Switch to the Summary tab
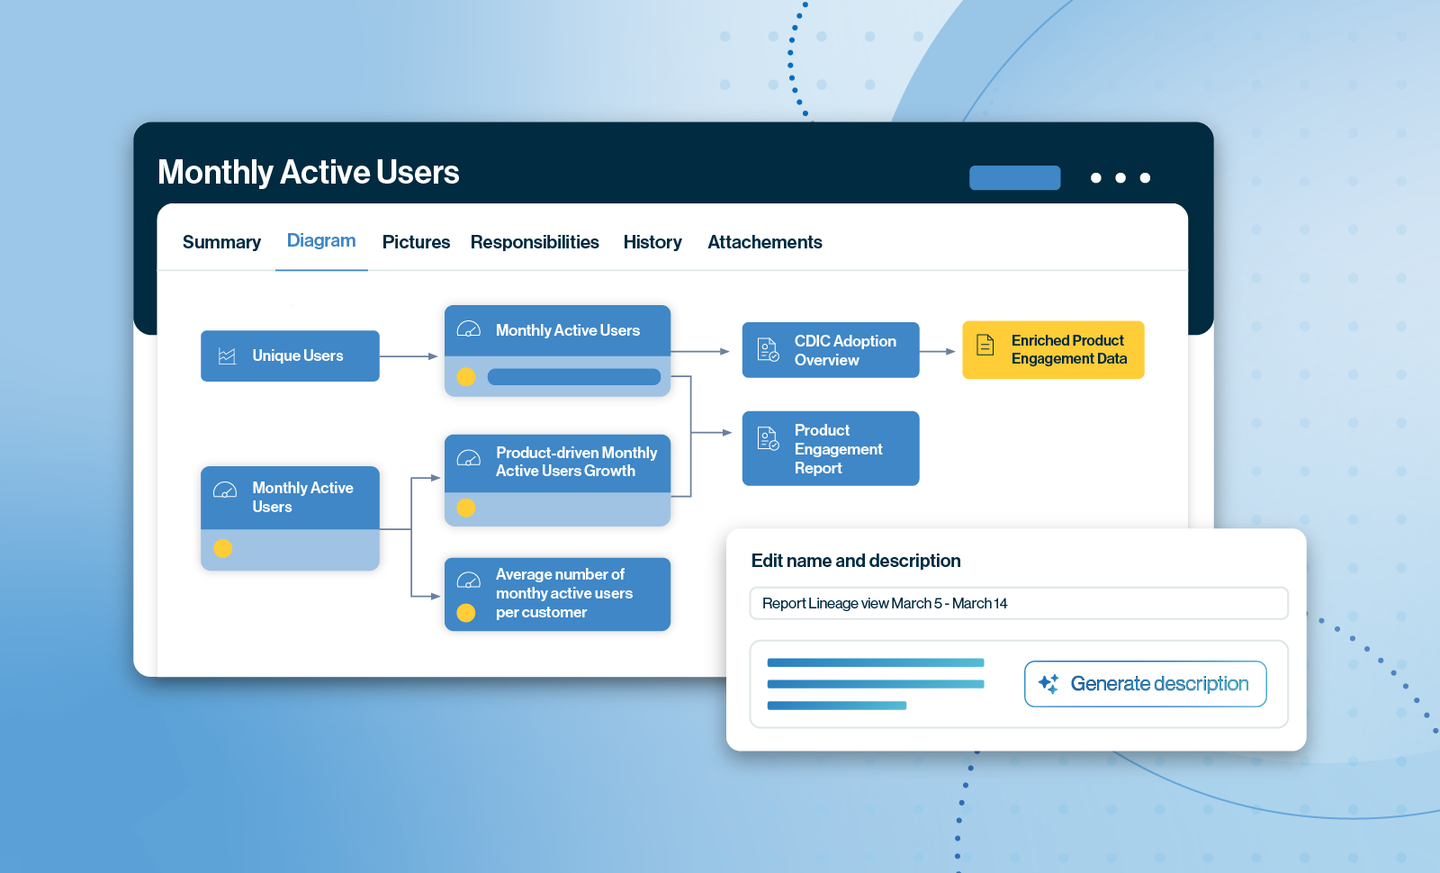Screen dimensions: 1440x873 [x=221, y=242]
